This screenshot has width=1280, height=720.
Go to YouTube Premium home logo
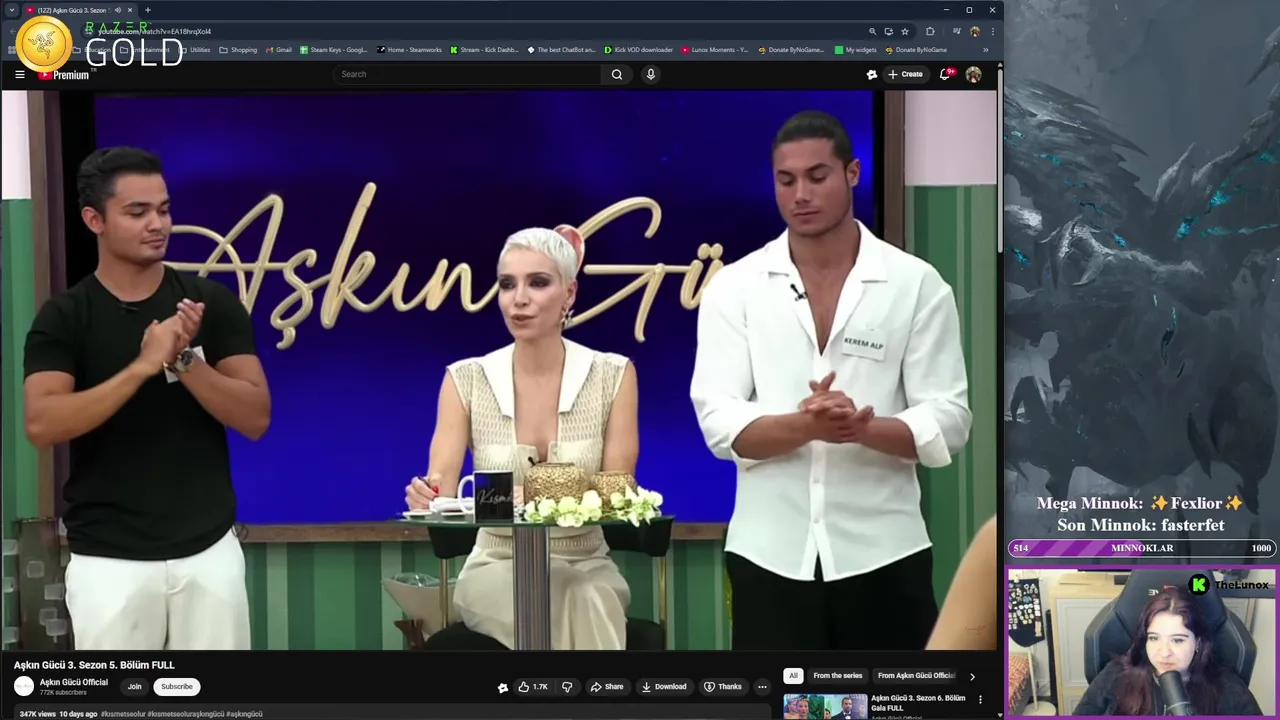pyautogui.click(x=64, y=75)
